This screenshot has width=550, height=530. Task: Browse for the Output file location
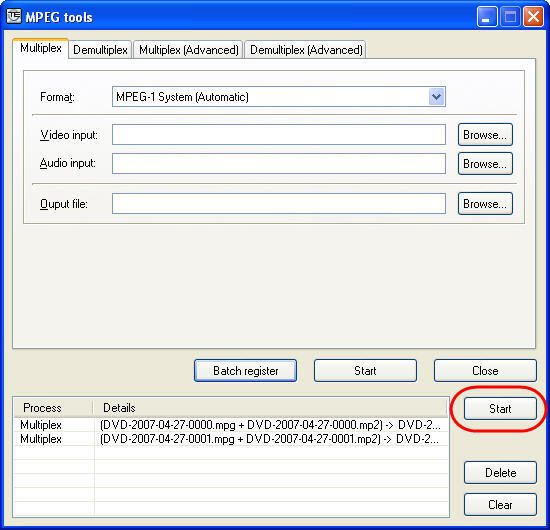(x=485, y=203)
